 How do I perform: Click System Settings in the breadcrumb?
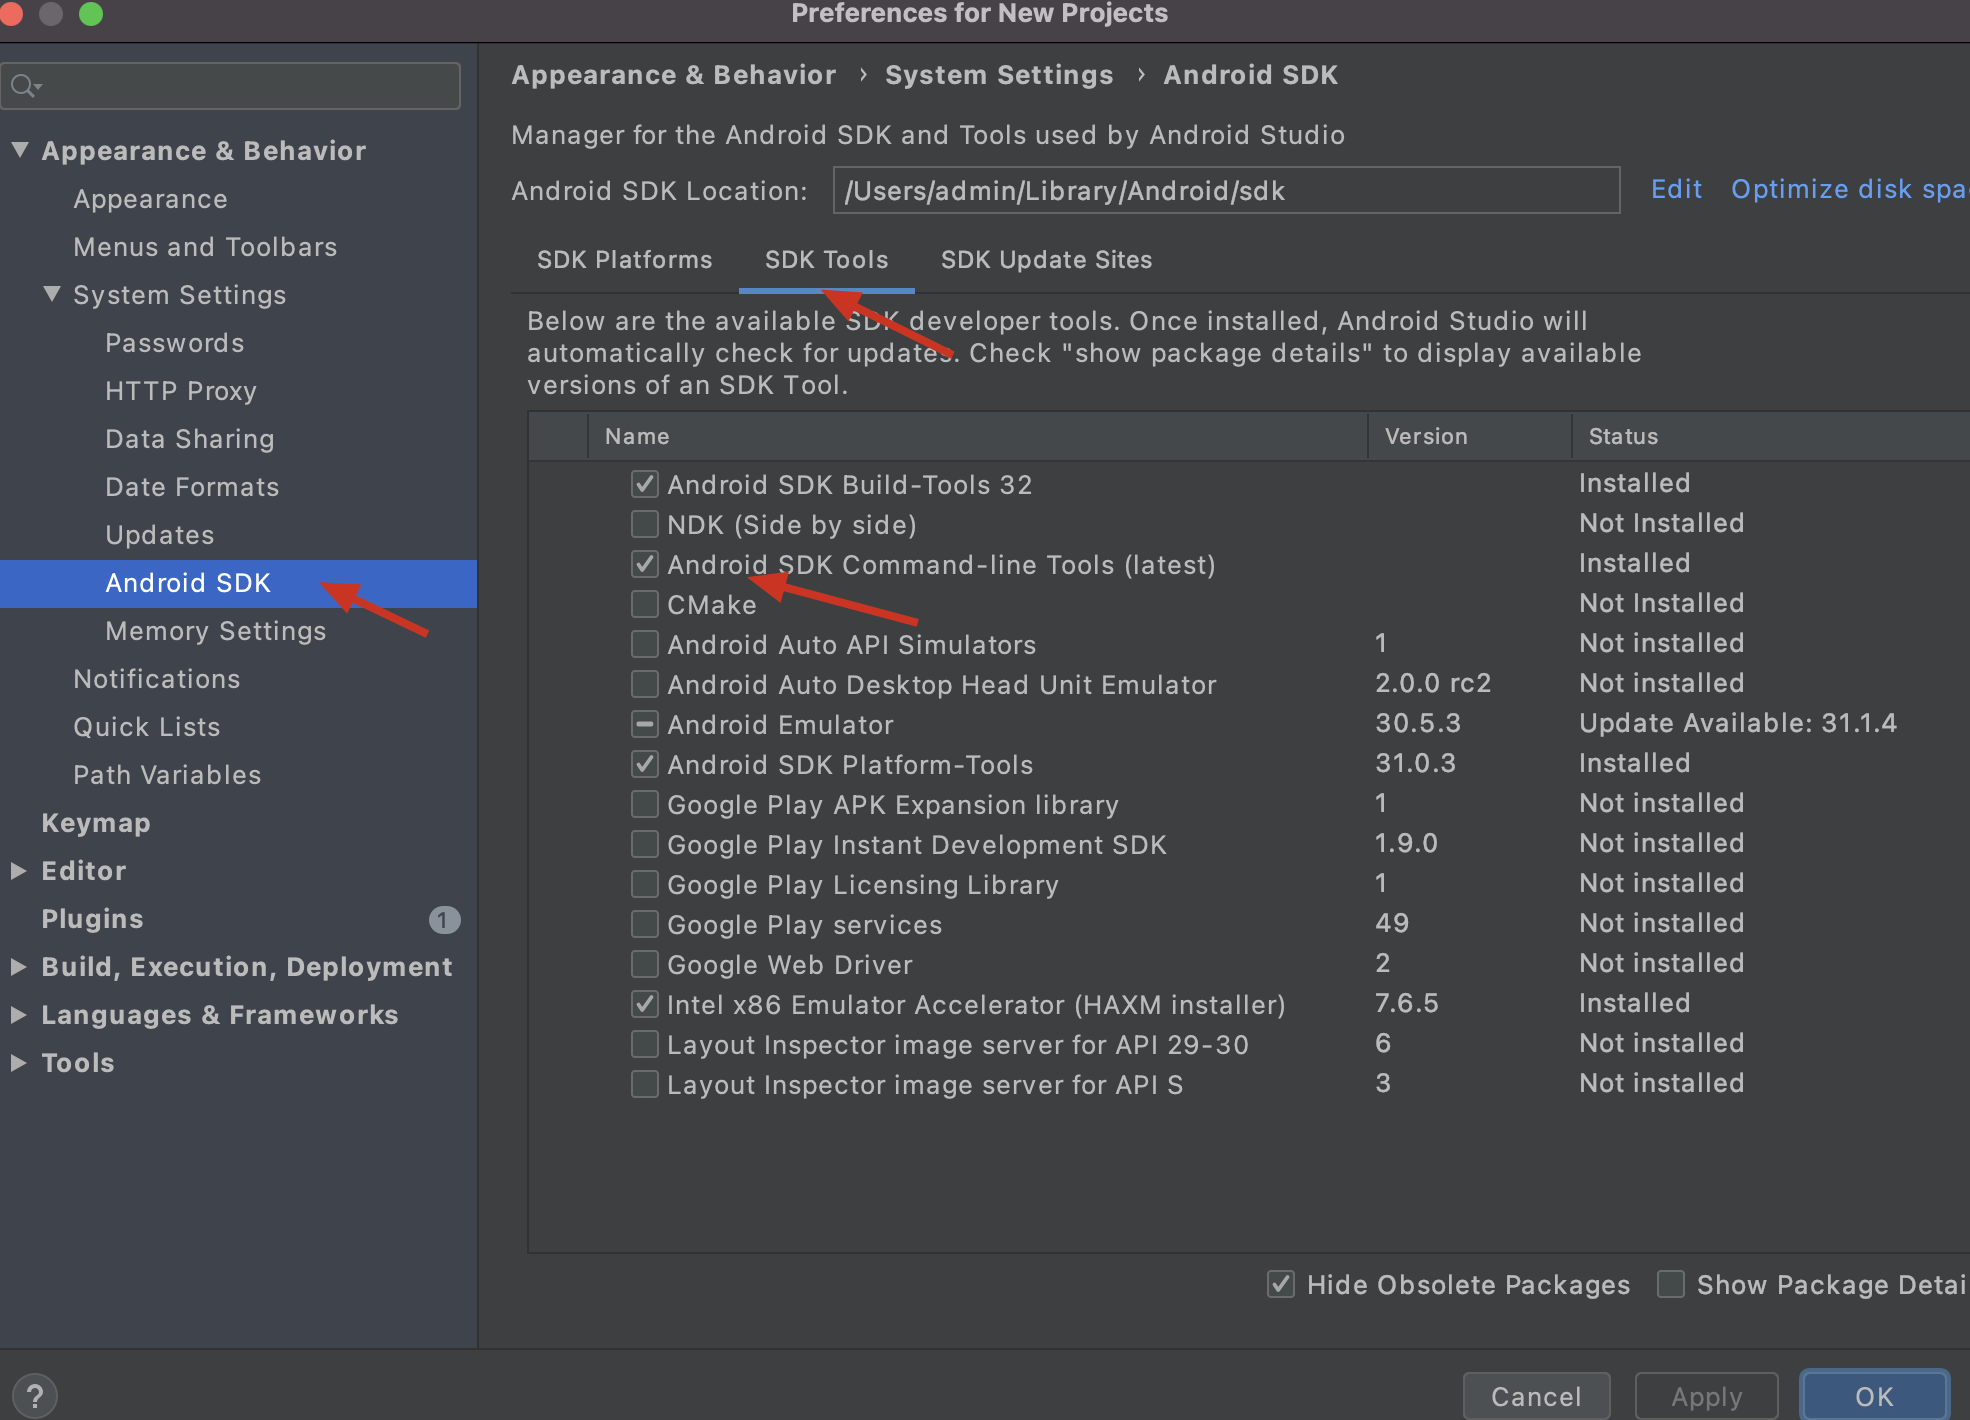tap(998, 75)
